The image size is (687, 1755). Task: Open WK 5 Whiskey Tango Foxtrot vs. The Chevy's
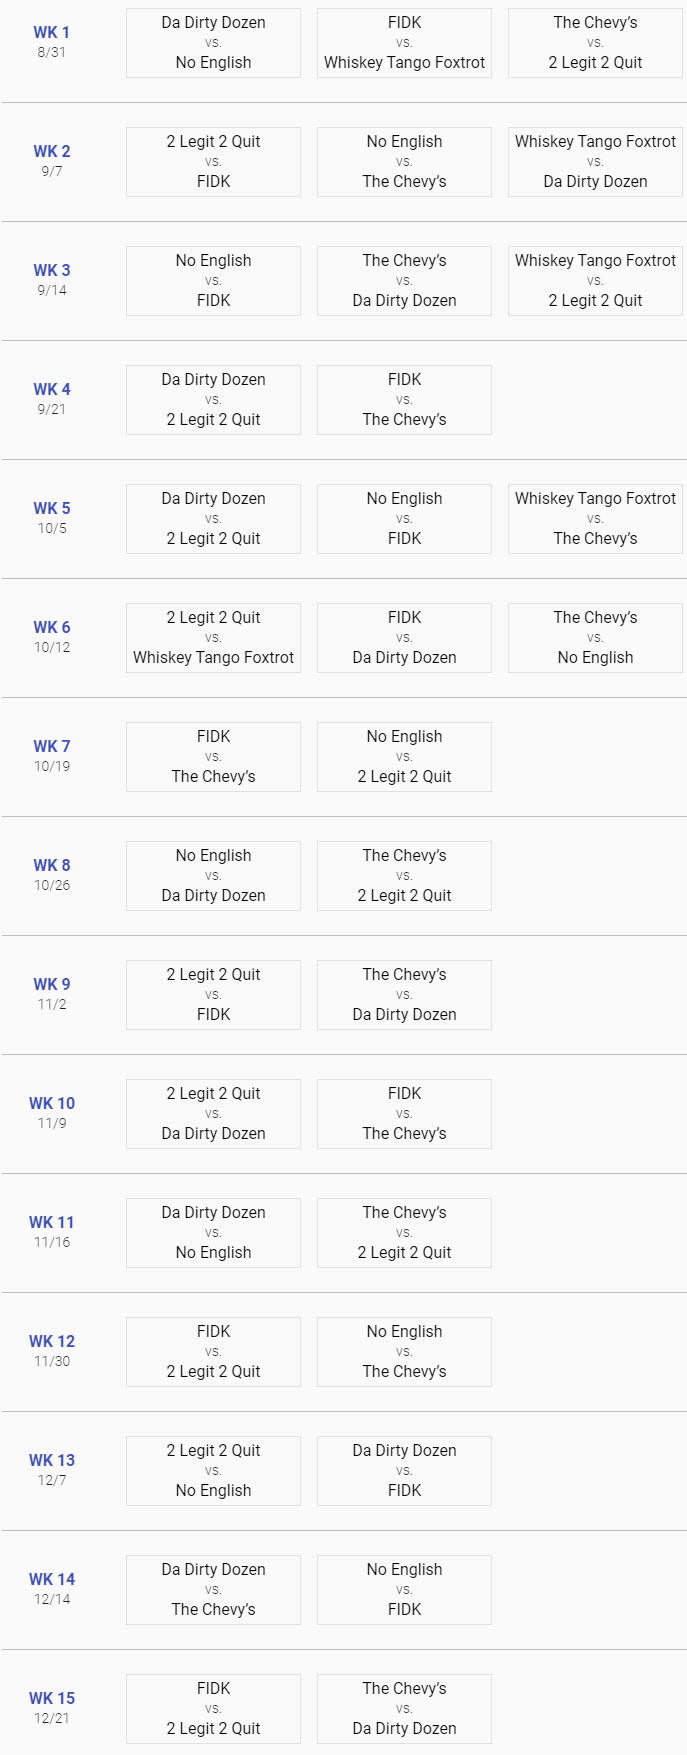tap(595, 519)
